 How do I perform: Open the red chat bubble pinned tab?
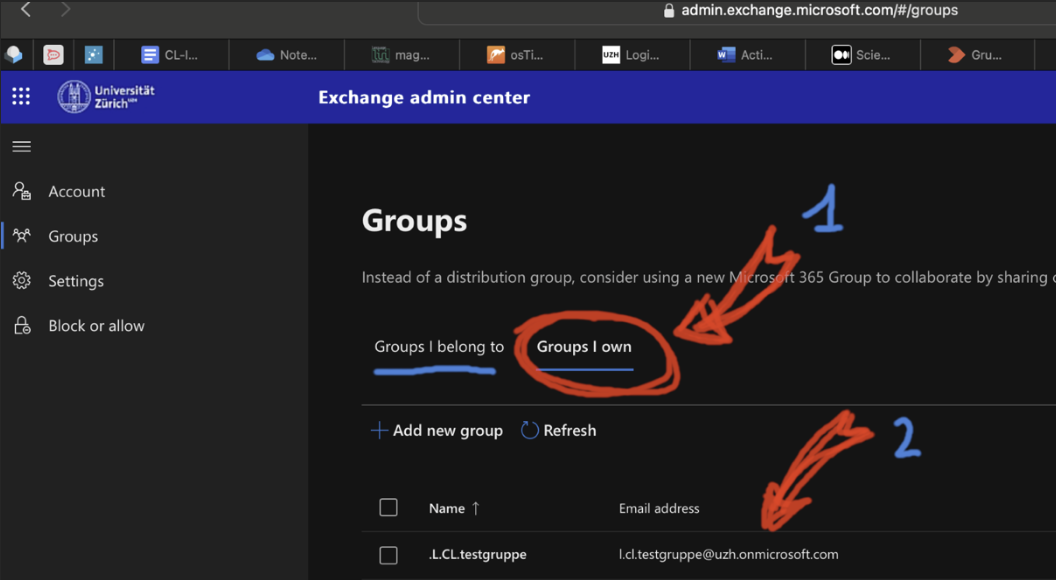(53, 55)
